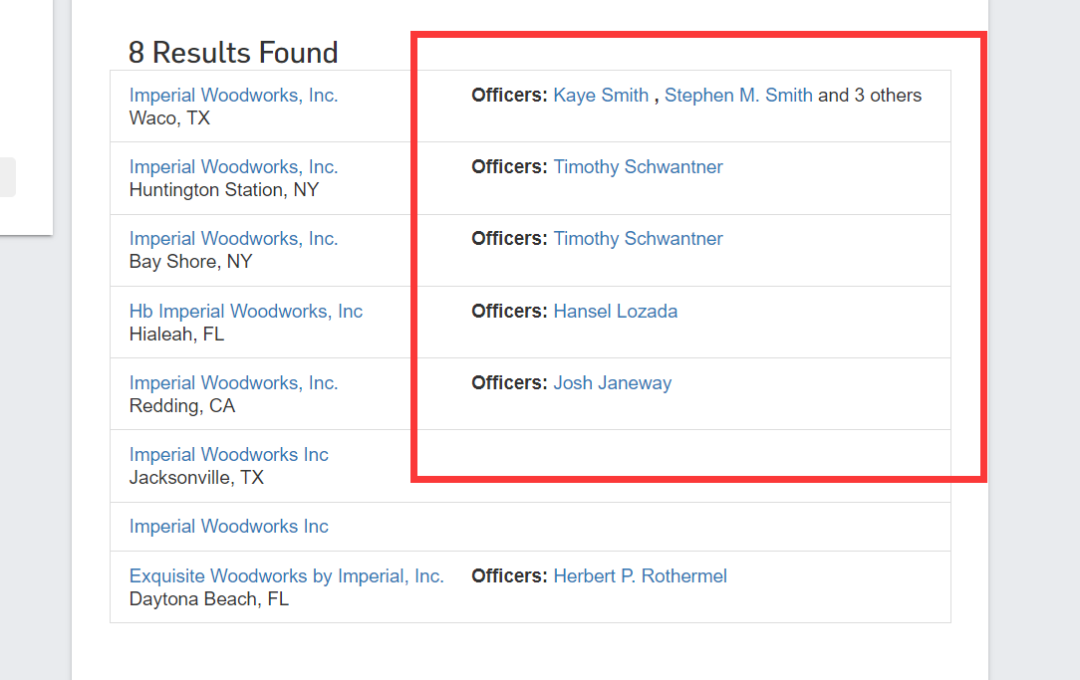
Task: Open Imperial Woodworks Inc Jacksonville, TX listing
Action: 228,455
